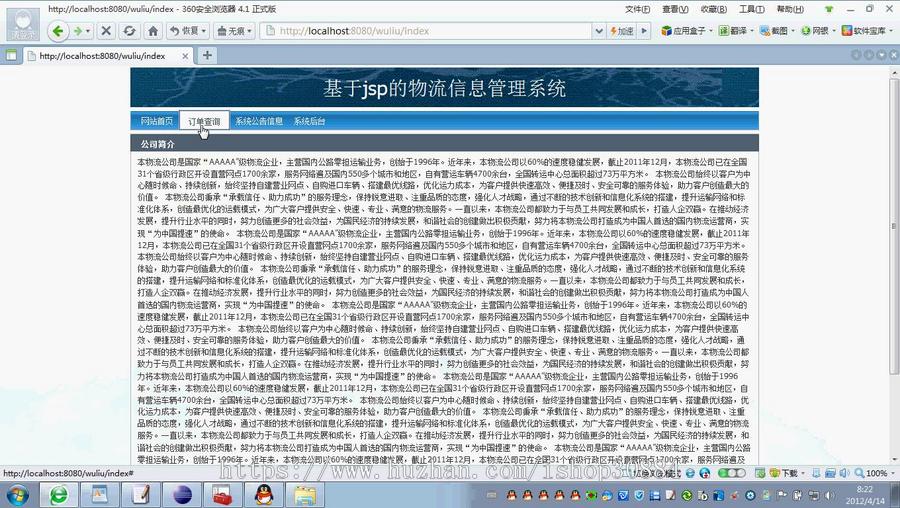Click the user avatar at top left
Viewport: 900px width, 508px height.
tap(23, 24)
